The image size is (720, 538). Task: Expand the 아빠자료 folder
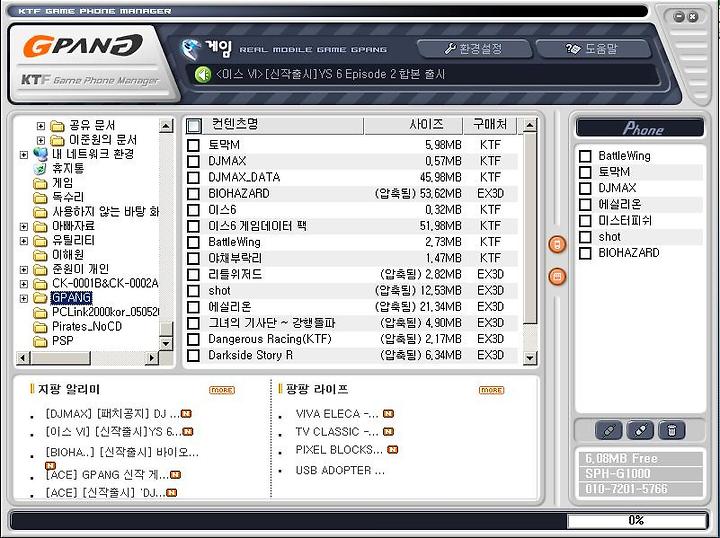(x=24, y=227)
